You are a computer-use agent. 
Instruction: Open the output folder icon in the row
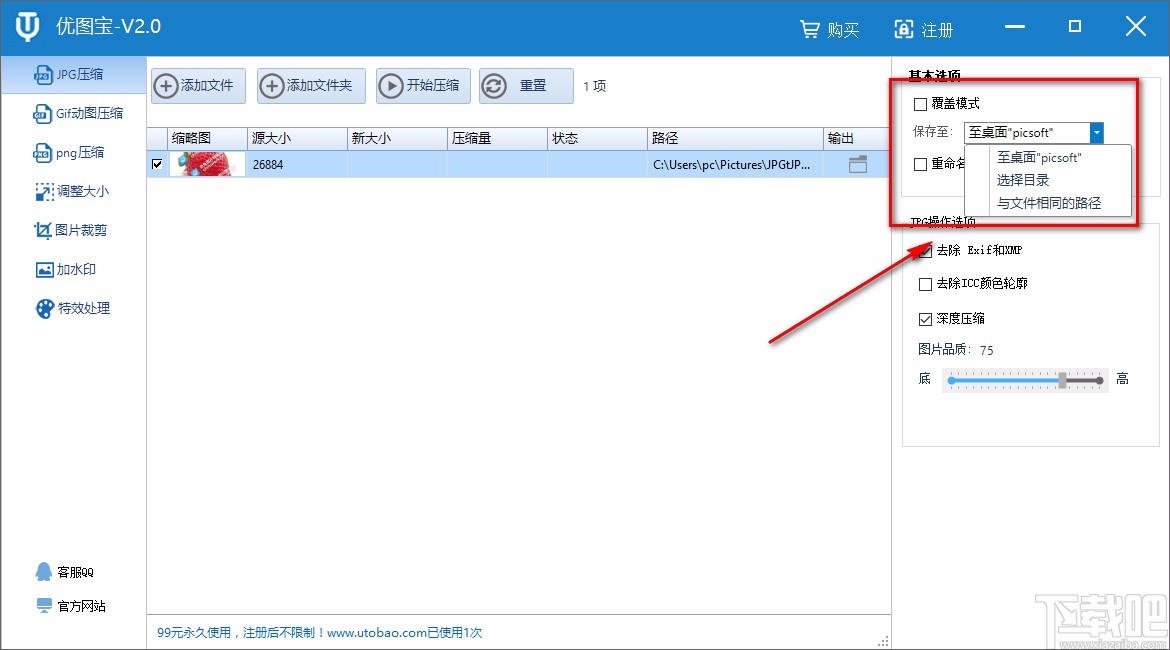pos(857,164)
